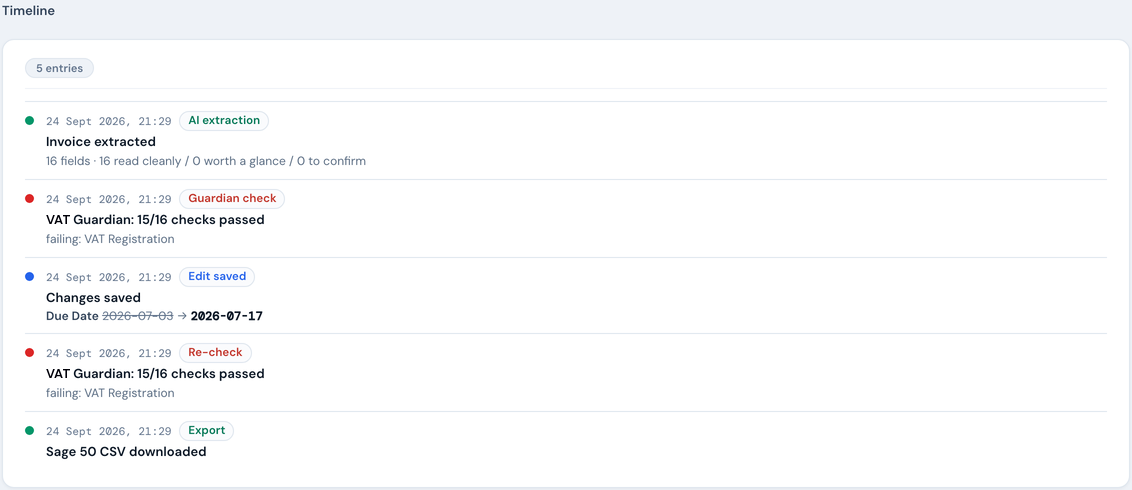Click 'failing: VAT Registration' under Guardian check
This screenshot has height=490, width=1132.
point(110,239)
